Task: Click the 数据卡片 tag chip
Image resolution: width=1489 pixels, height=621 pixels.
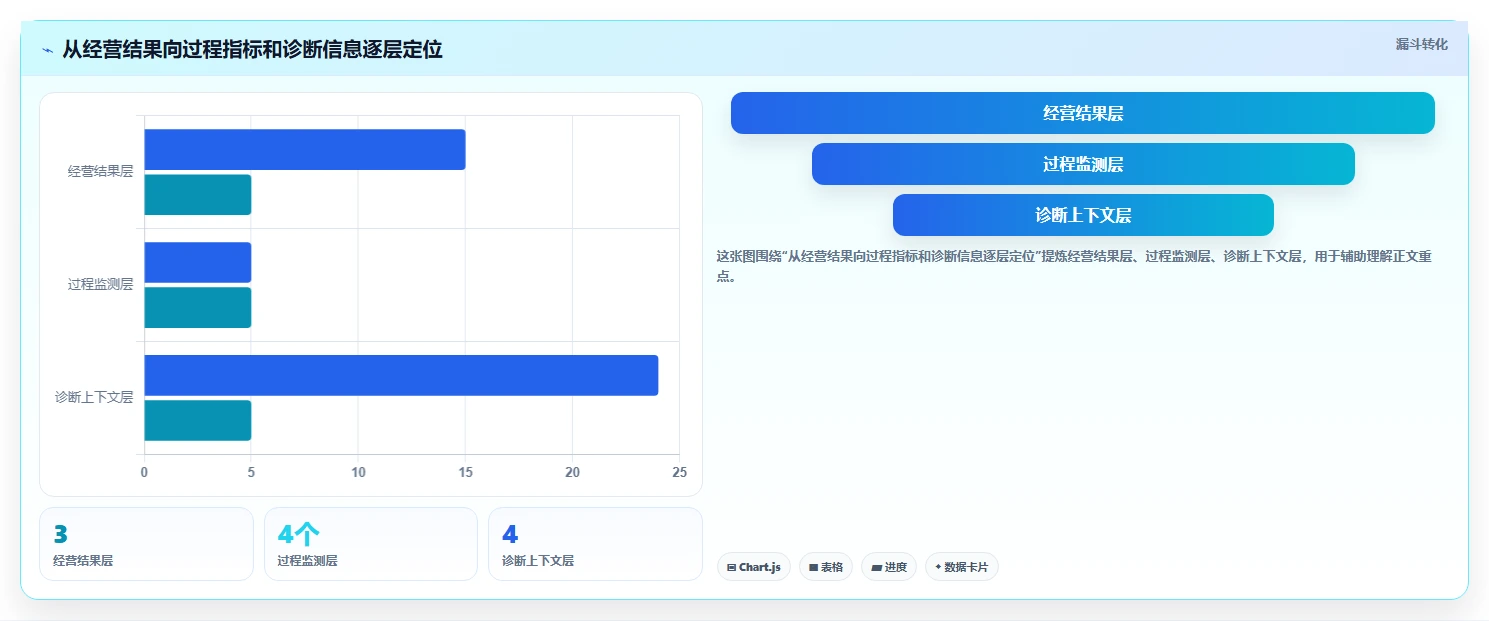Action: (x=961, y=567)
